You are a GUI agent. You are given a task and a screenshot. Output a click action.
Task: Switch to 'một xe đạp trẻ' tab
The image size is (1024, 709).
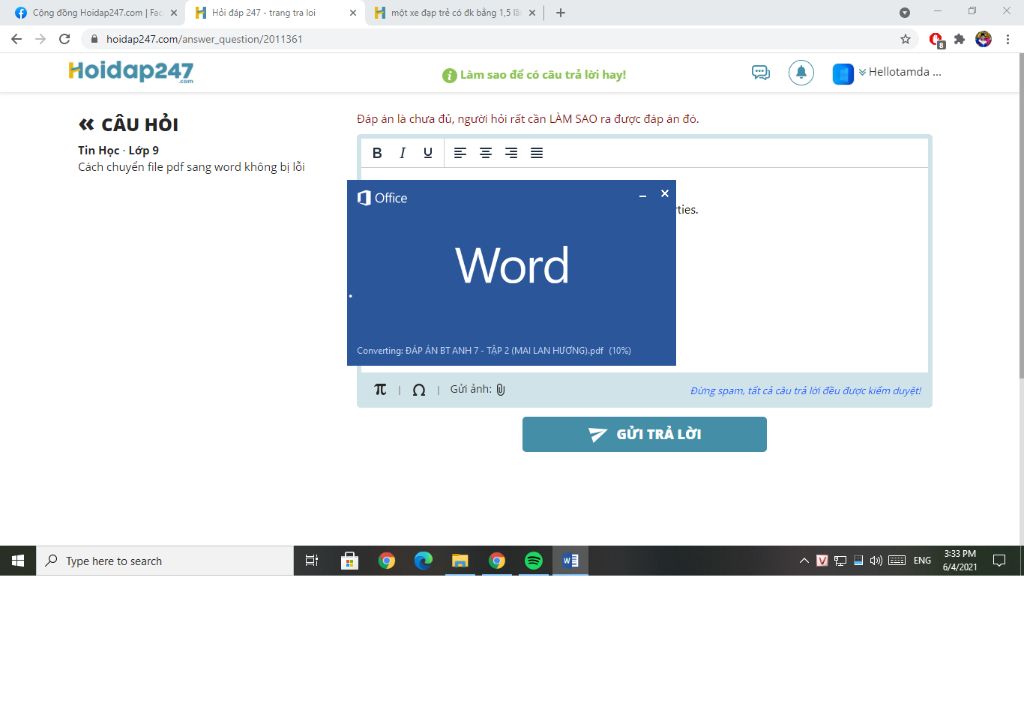455,12
